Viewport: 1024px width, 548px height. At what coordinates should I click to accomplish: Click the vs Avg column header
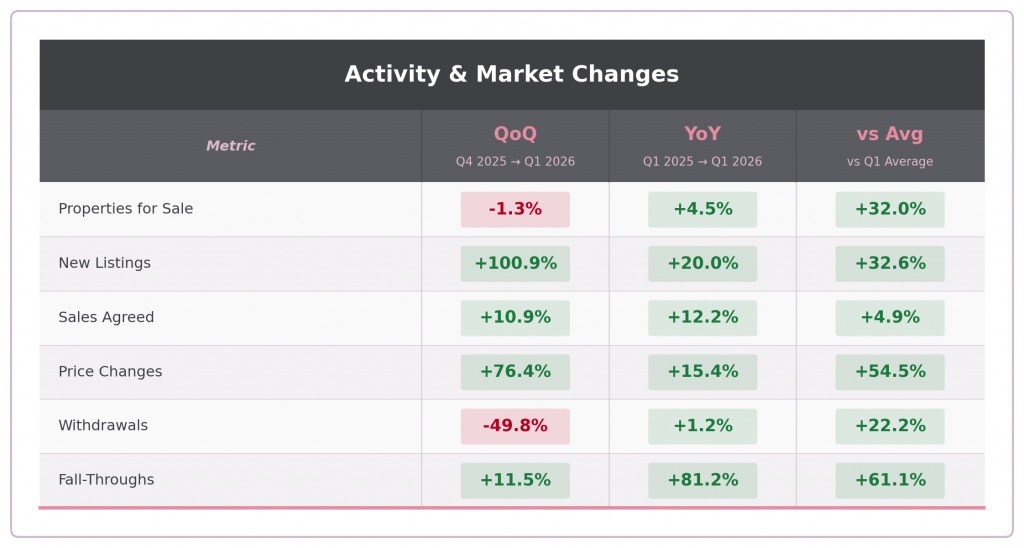890,135
